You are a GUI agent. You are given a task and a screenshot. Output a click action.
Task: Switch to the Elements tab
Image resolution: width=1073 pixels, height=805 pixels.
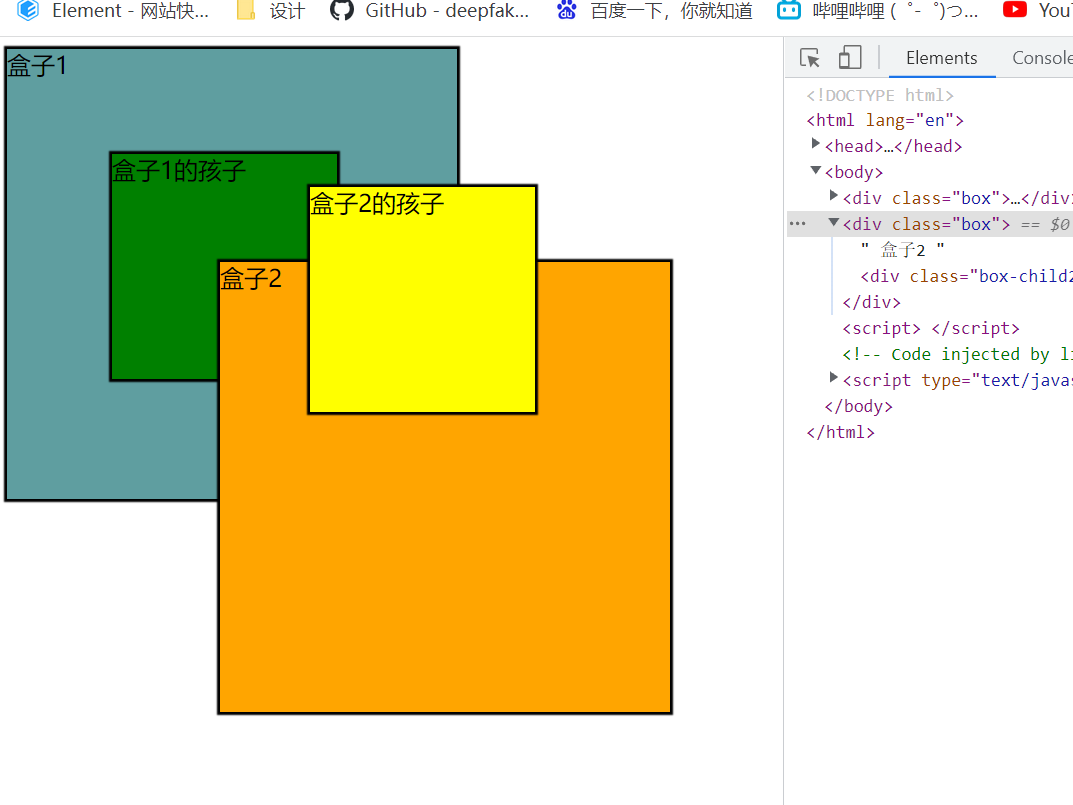tap(942, 58)
